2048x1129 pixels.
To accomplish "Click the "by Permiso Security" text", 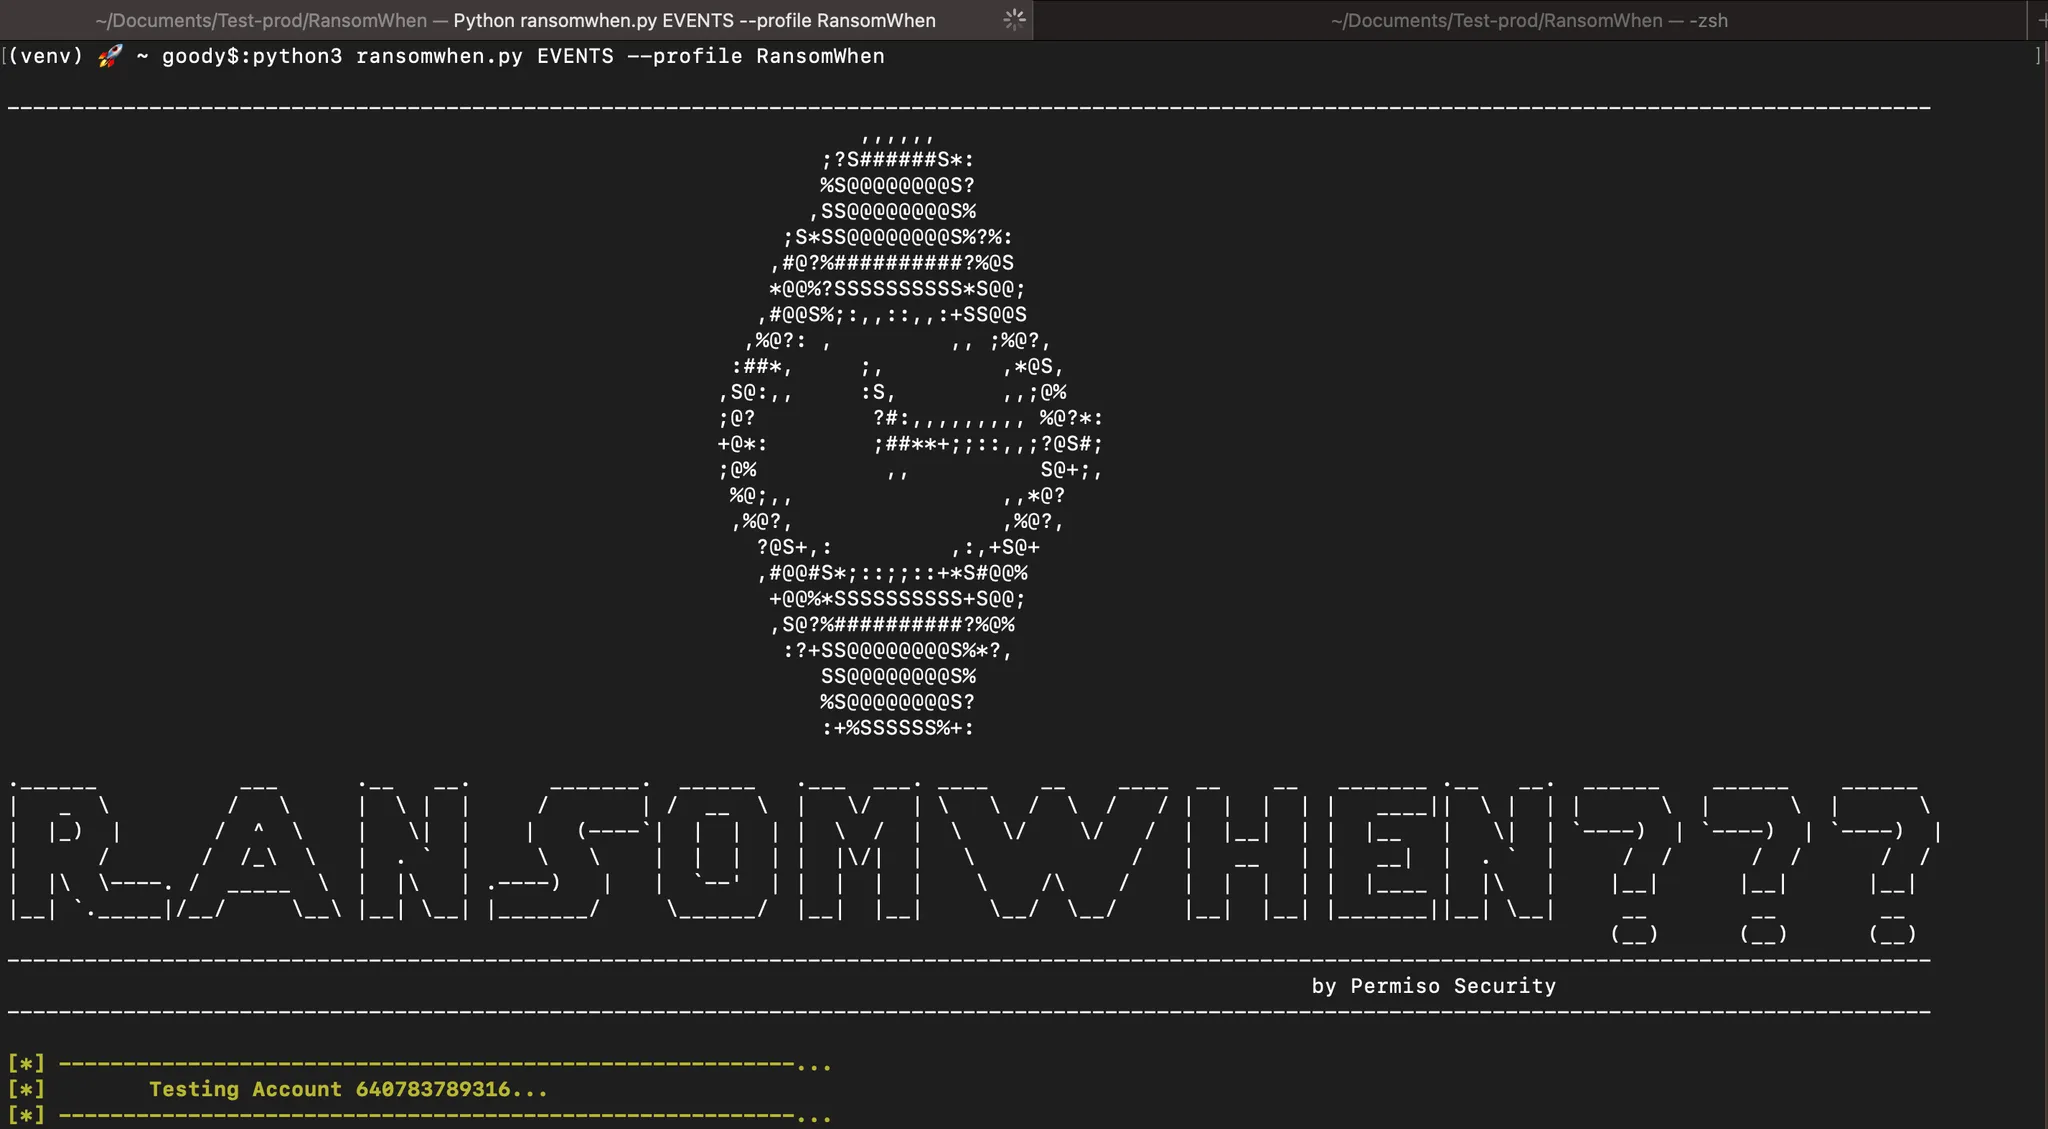I will [1433, 986].
